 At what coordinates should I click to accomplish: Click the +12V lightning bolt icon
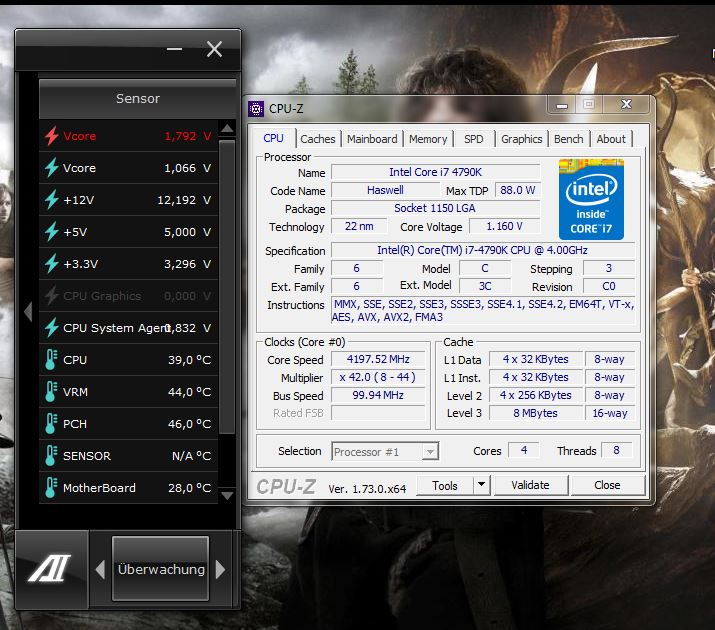tap(52, 200)
